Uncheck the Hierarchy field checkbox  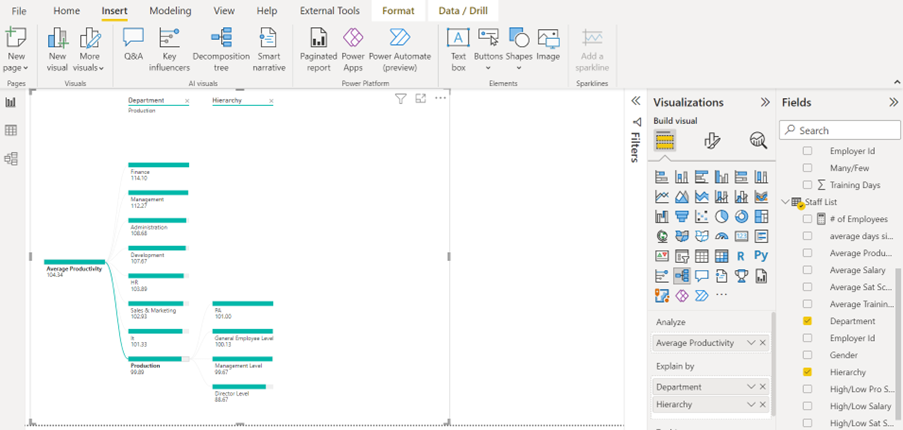(x=808, y=372)
